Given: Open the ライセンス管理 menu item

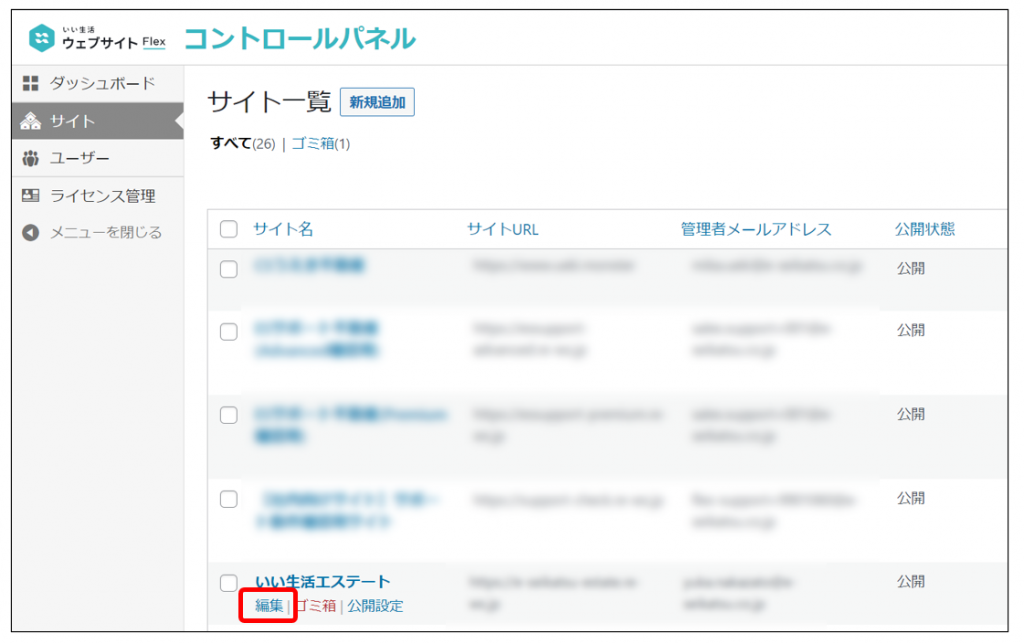Looking at the screenshot, I should [x=102, y=196].
